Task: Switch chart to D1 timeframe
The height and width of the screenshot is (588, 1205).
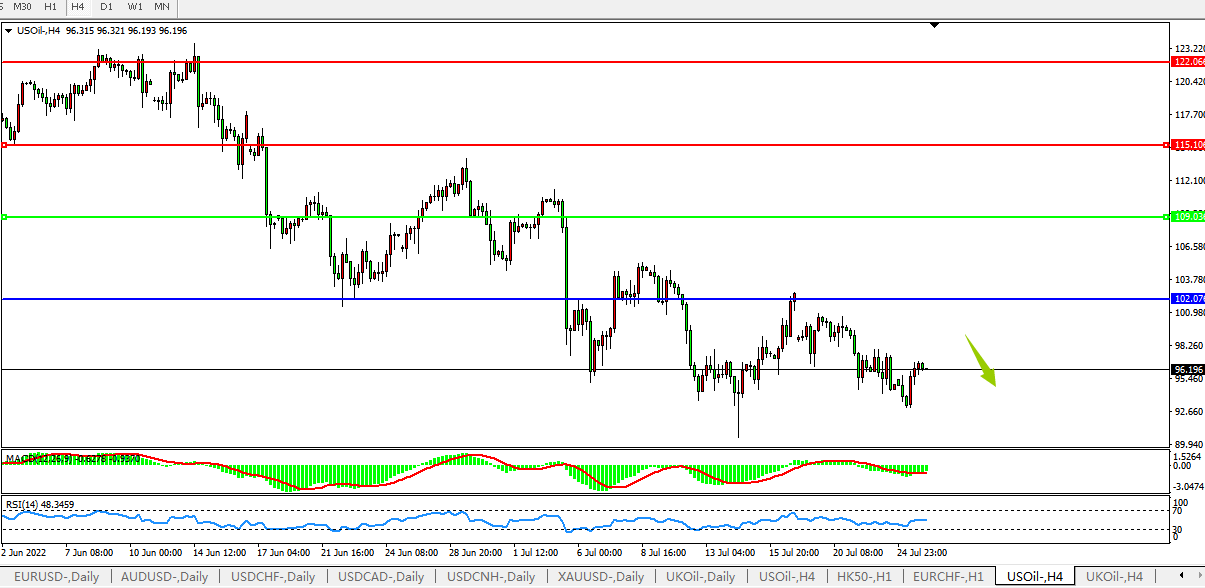Action: [x=106, y=7]
